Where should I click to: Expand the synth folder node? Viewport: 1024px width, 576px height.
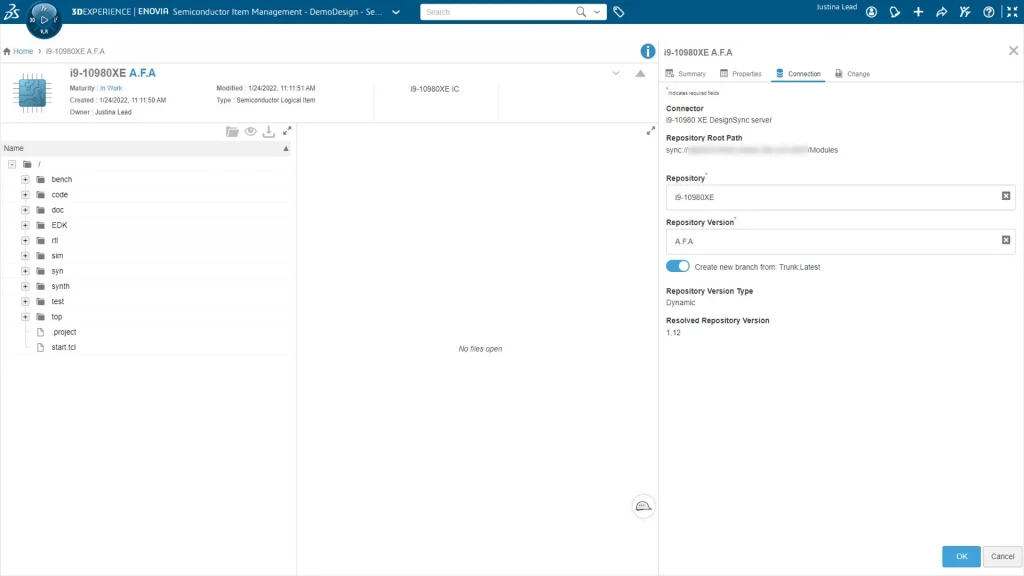tap(25, 286)
